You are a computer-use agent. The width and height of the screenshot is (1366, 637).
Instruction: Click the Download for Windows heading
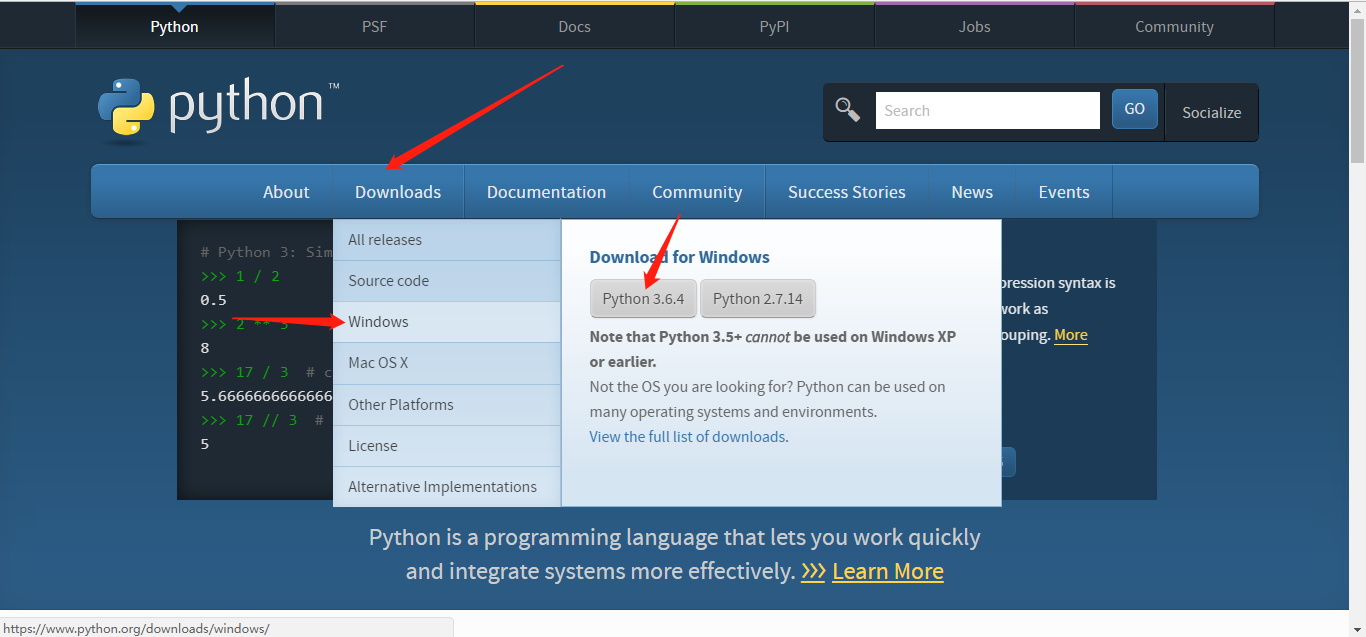point(680,257)
